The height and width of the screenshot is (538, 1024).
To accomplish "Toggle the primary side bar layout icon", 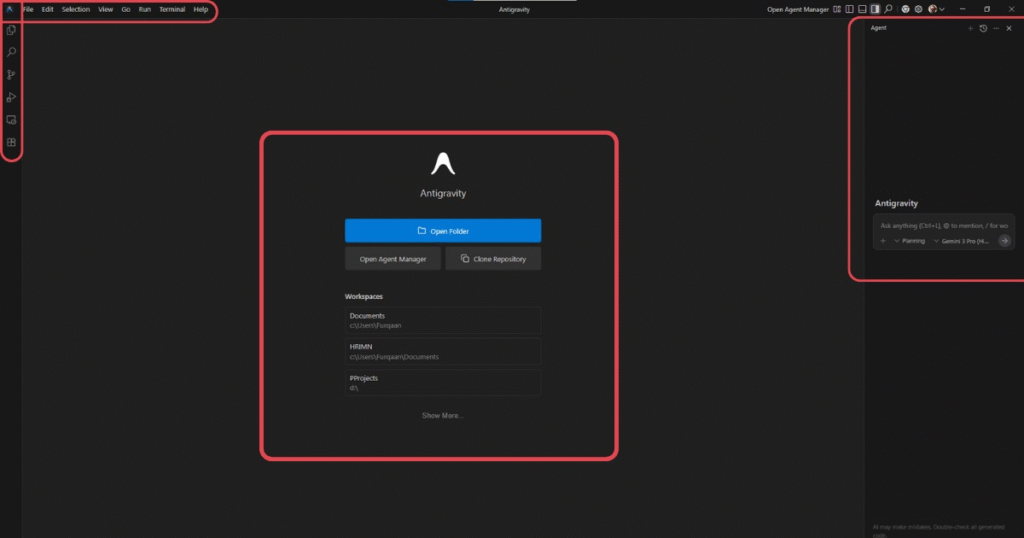I will coord(849,9).
